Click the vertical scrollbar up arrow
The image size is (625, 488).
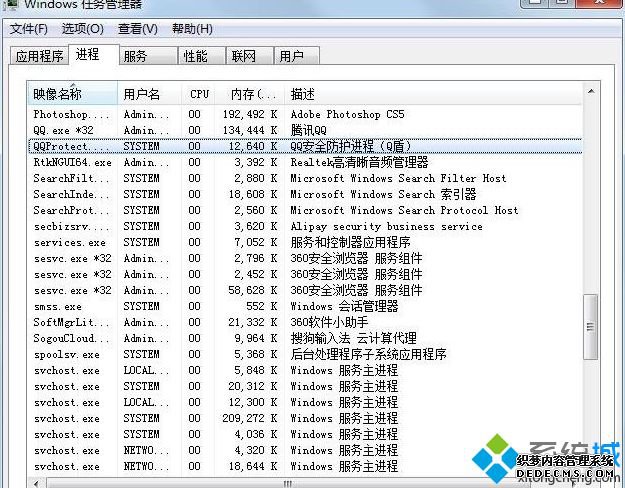click(591, 92)
